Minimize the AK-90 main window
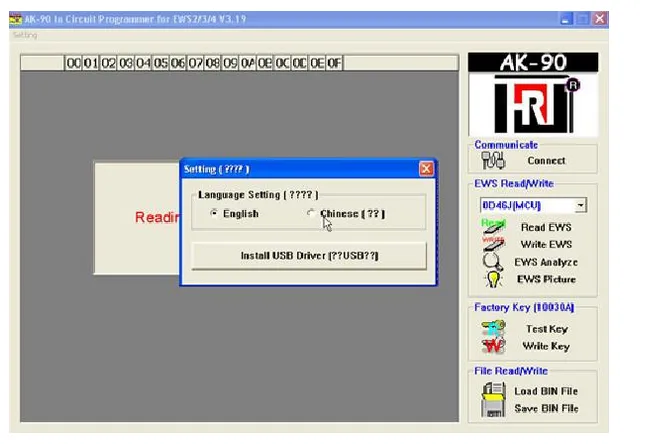This screenshot has width=672, height=444. 566,19
